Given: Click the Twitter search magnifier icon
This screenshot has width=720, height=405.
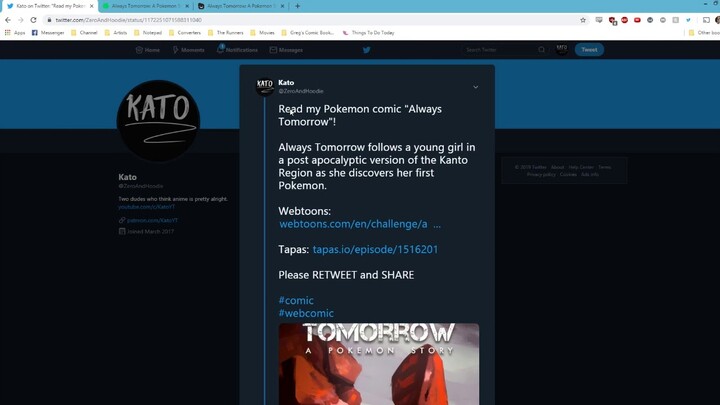Looking at the screenshot, I should tap(541, 50).
